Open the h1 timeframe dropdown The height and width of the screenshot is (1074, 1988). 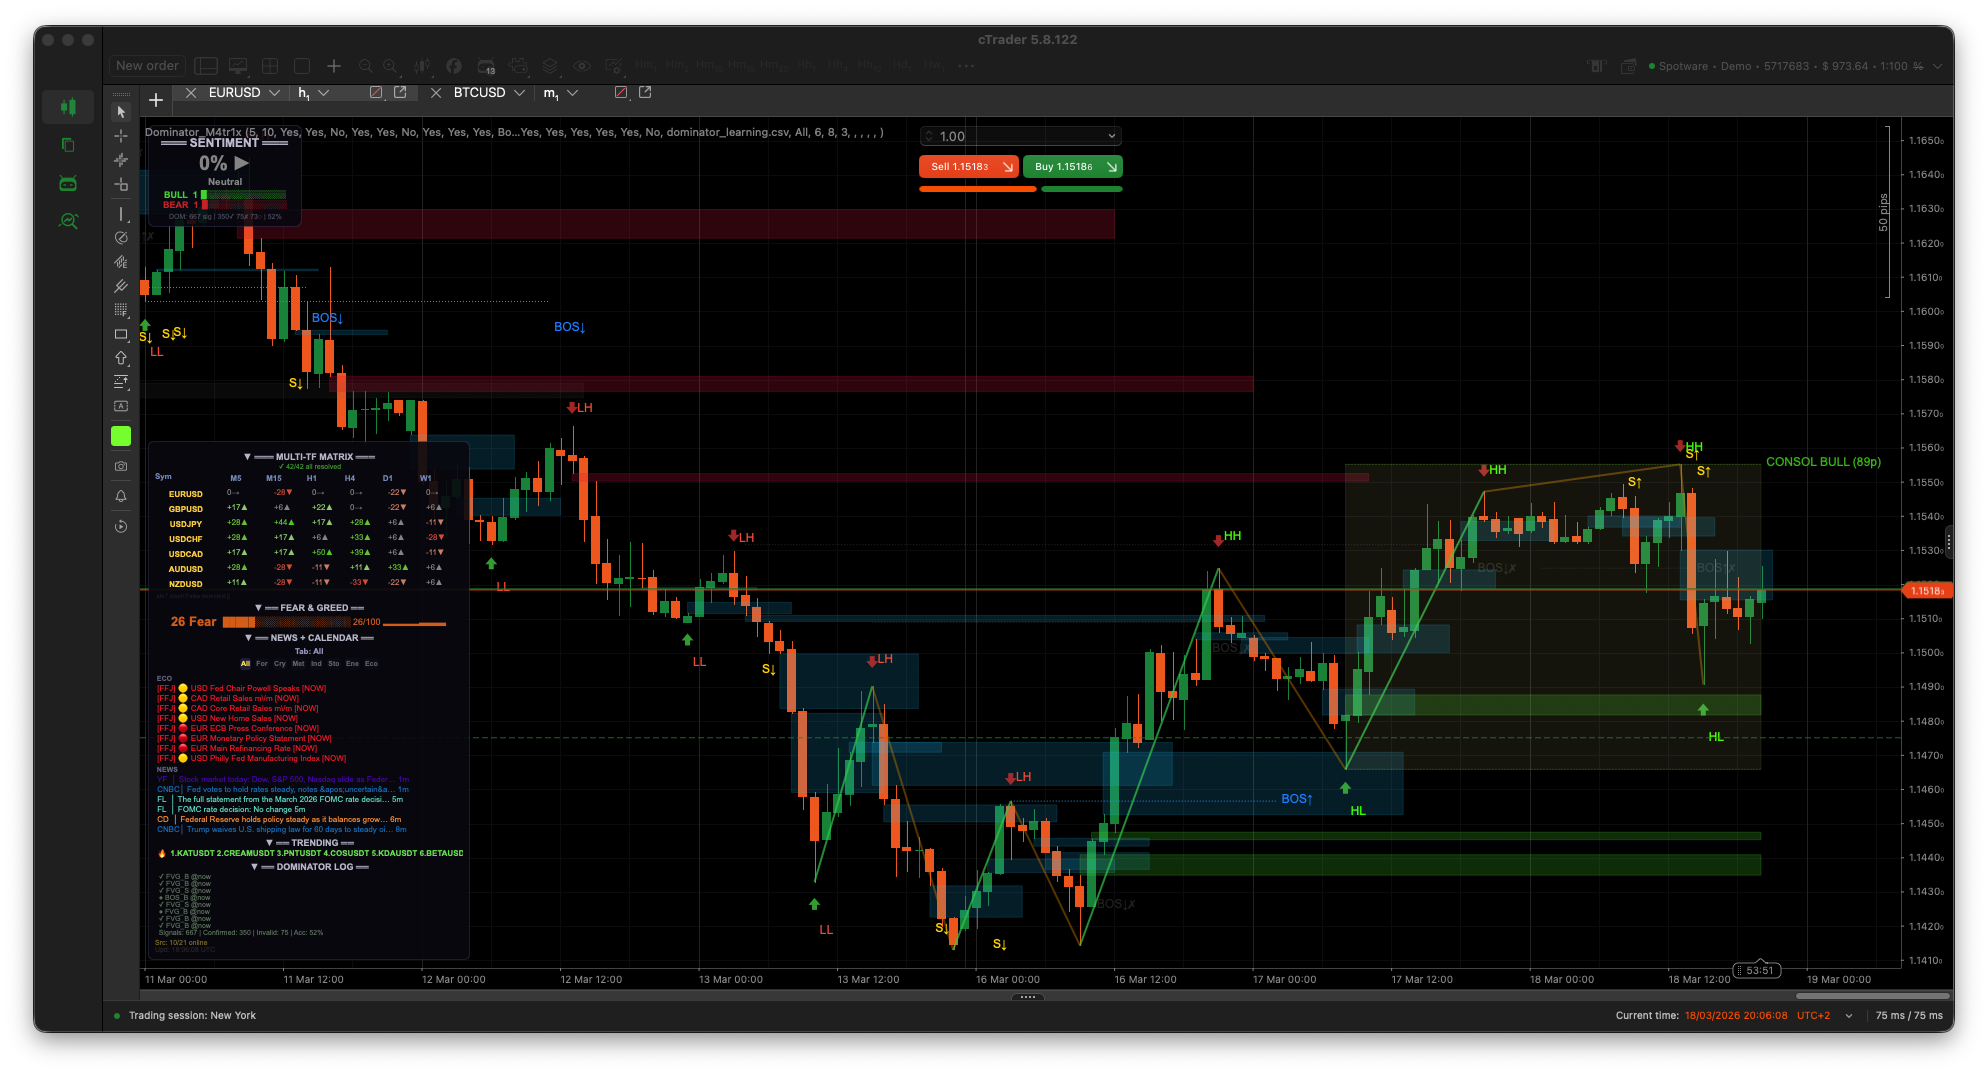click(323, 92)
